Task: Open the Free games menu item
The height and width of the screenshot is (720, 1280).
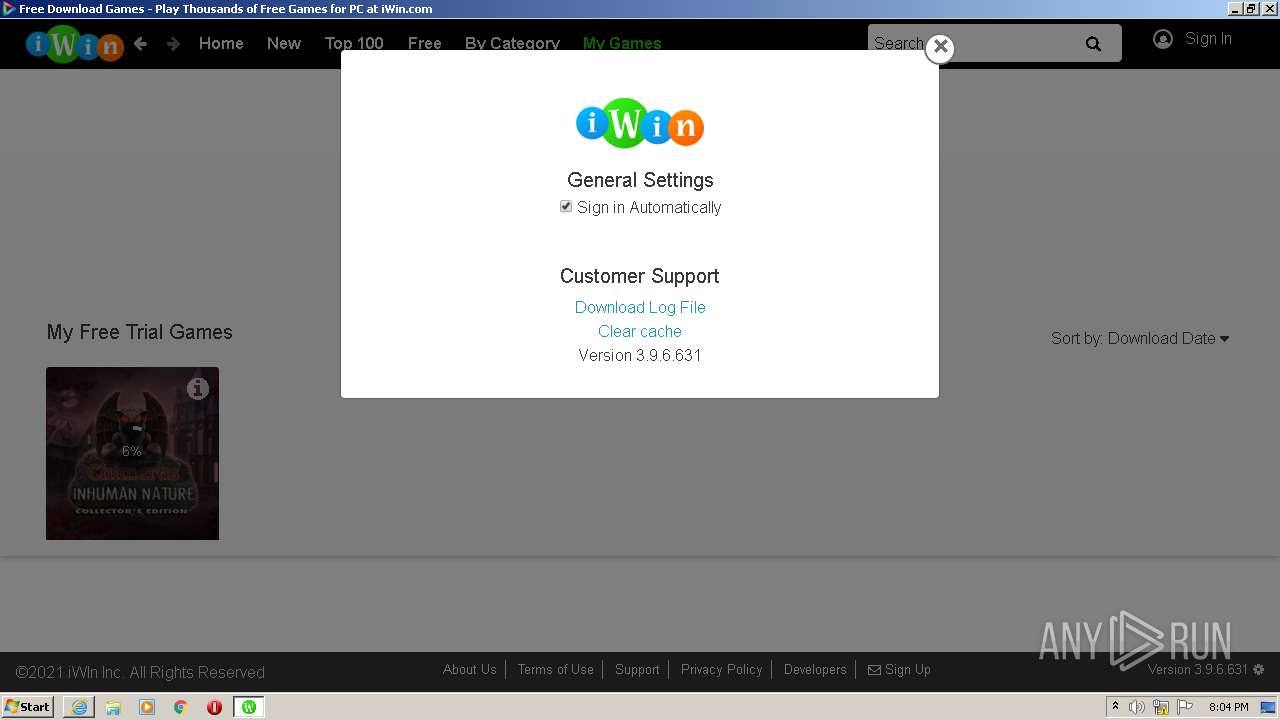Action: (425, 43)
